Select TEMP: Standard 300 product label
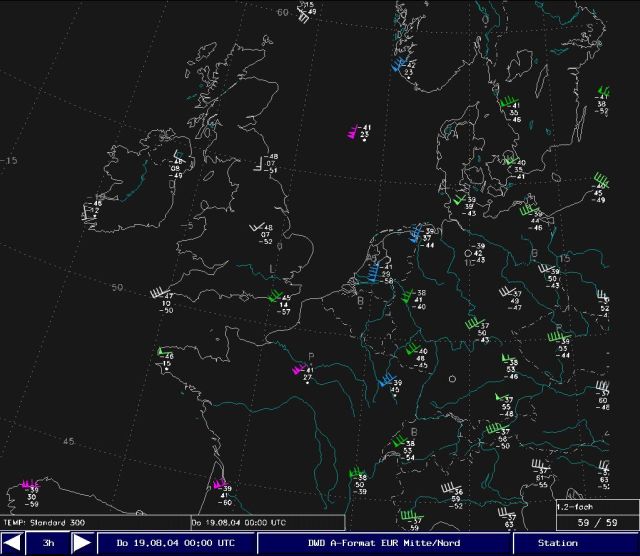 (x=42, y=522)
